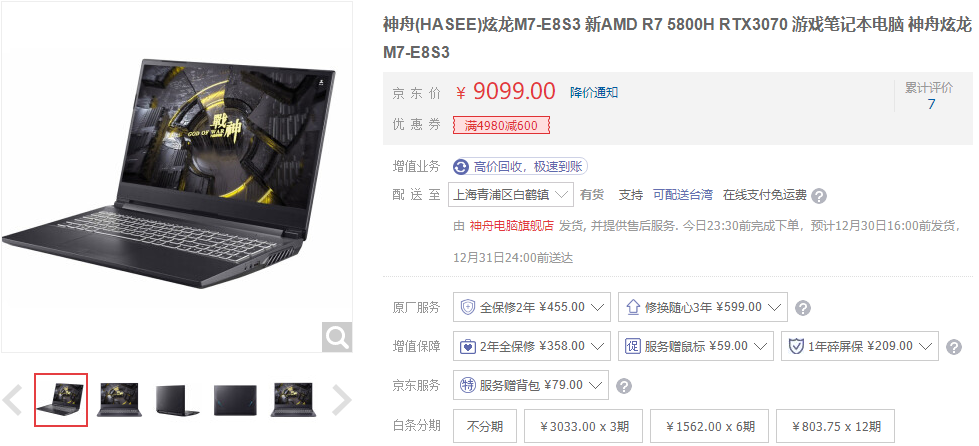Select the third thumbnail showing laptop back
979x446 pixels.
click(178, 400)
